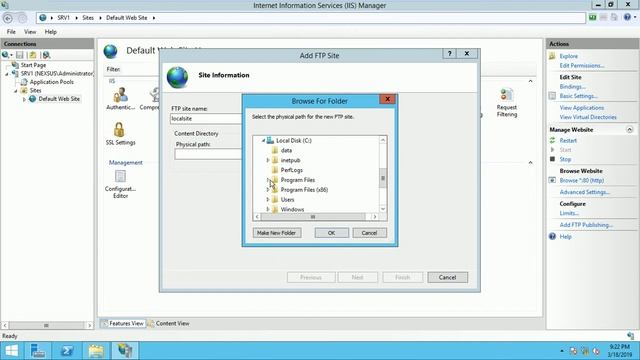Click folder tree horizontal scrollbar right arrow
The width and height of the screenshot is (640, 360).
tap(375, 217)
